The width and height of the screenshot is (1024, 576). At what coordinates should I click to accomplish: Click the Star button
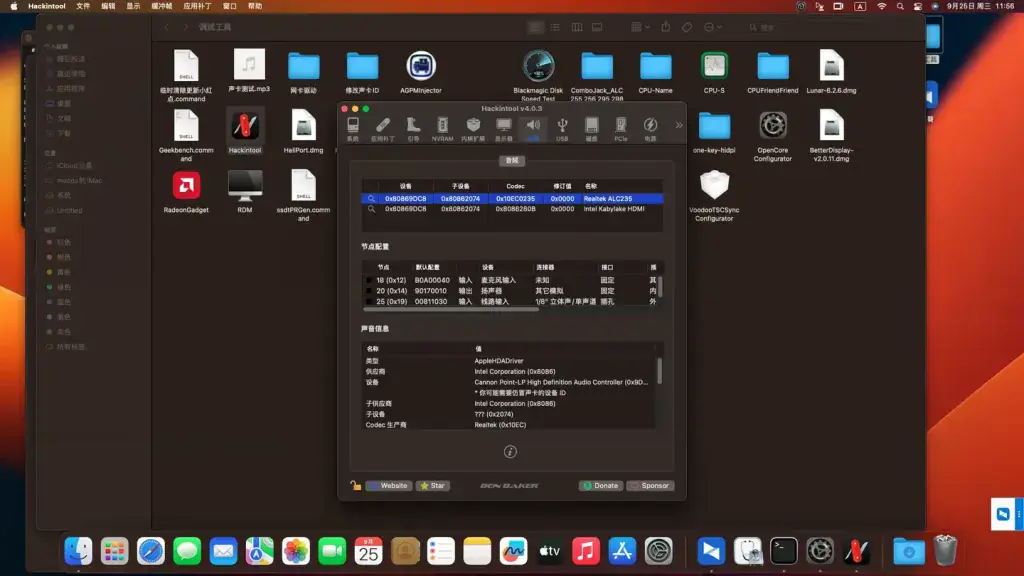pos(433,486)
